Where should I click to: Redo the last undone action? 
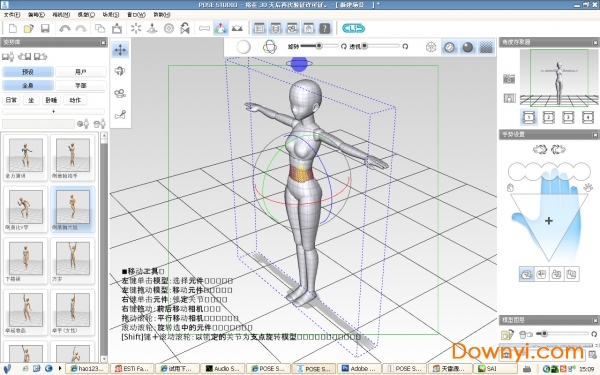coord(81,28)
